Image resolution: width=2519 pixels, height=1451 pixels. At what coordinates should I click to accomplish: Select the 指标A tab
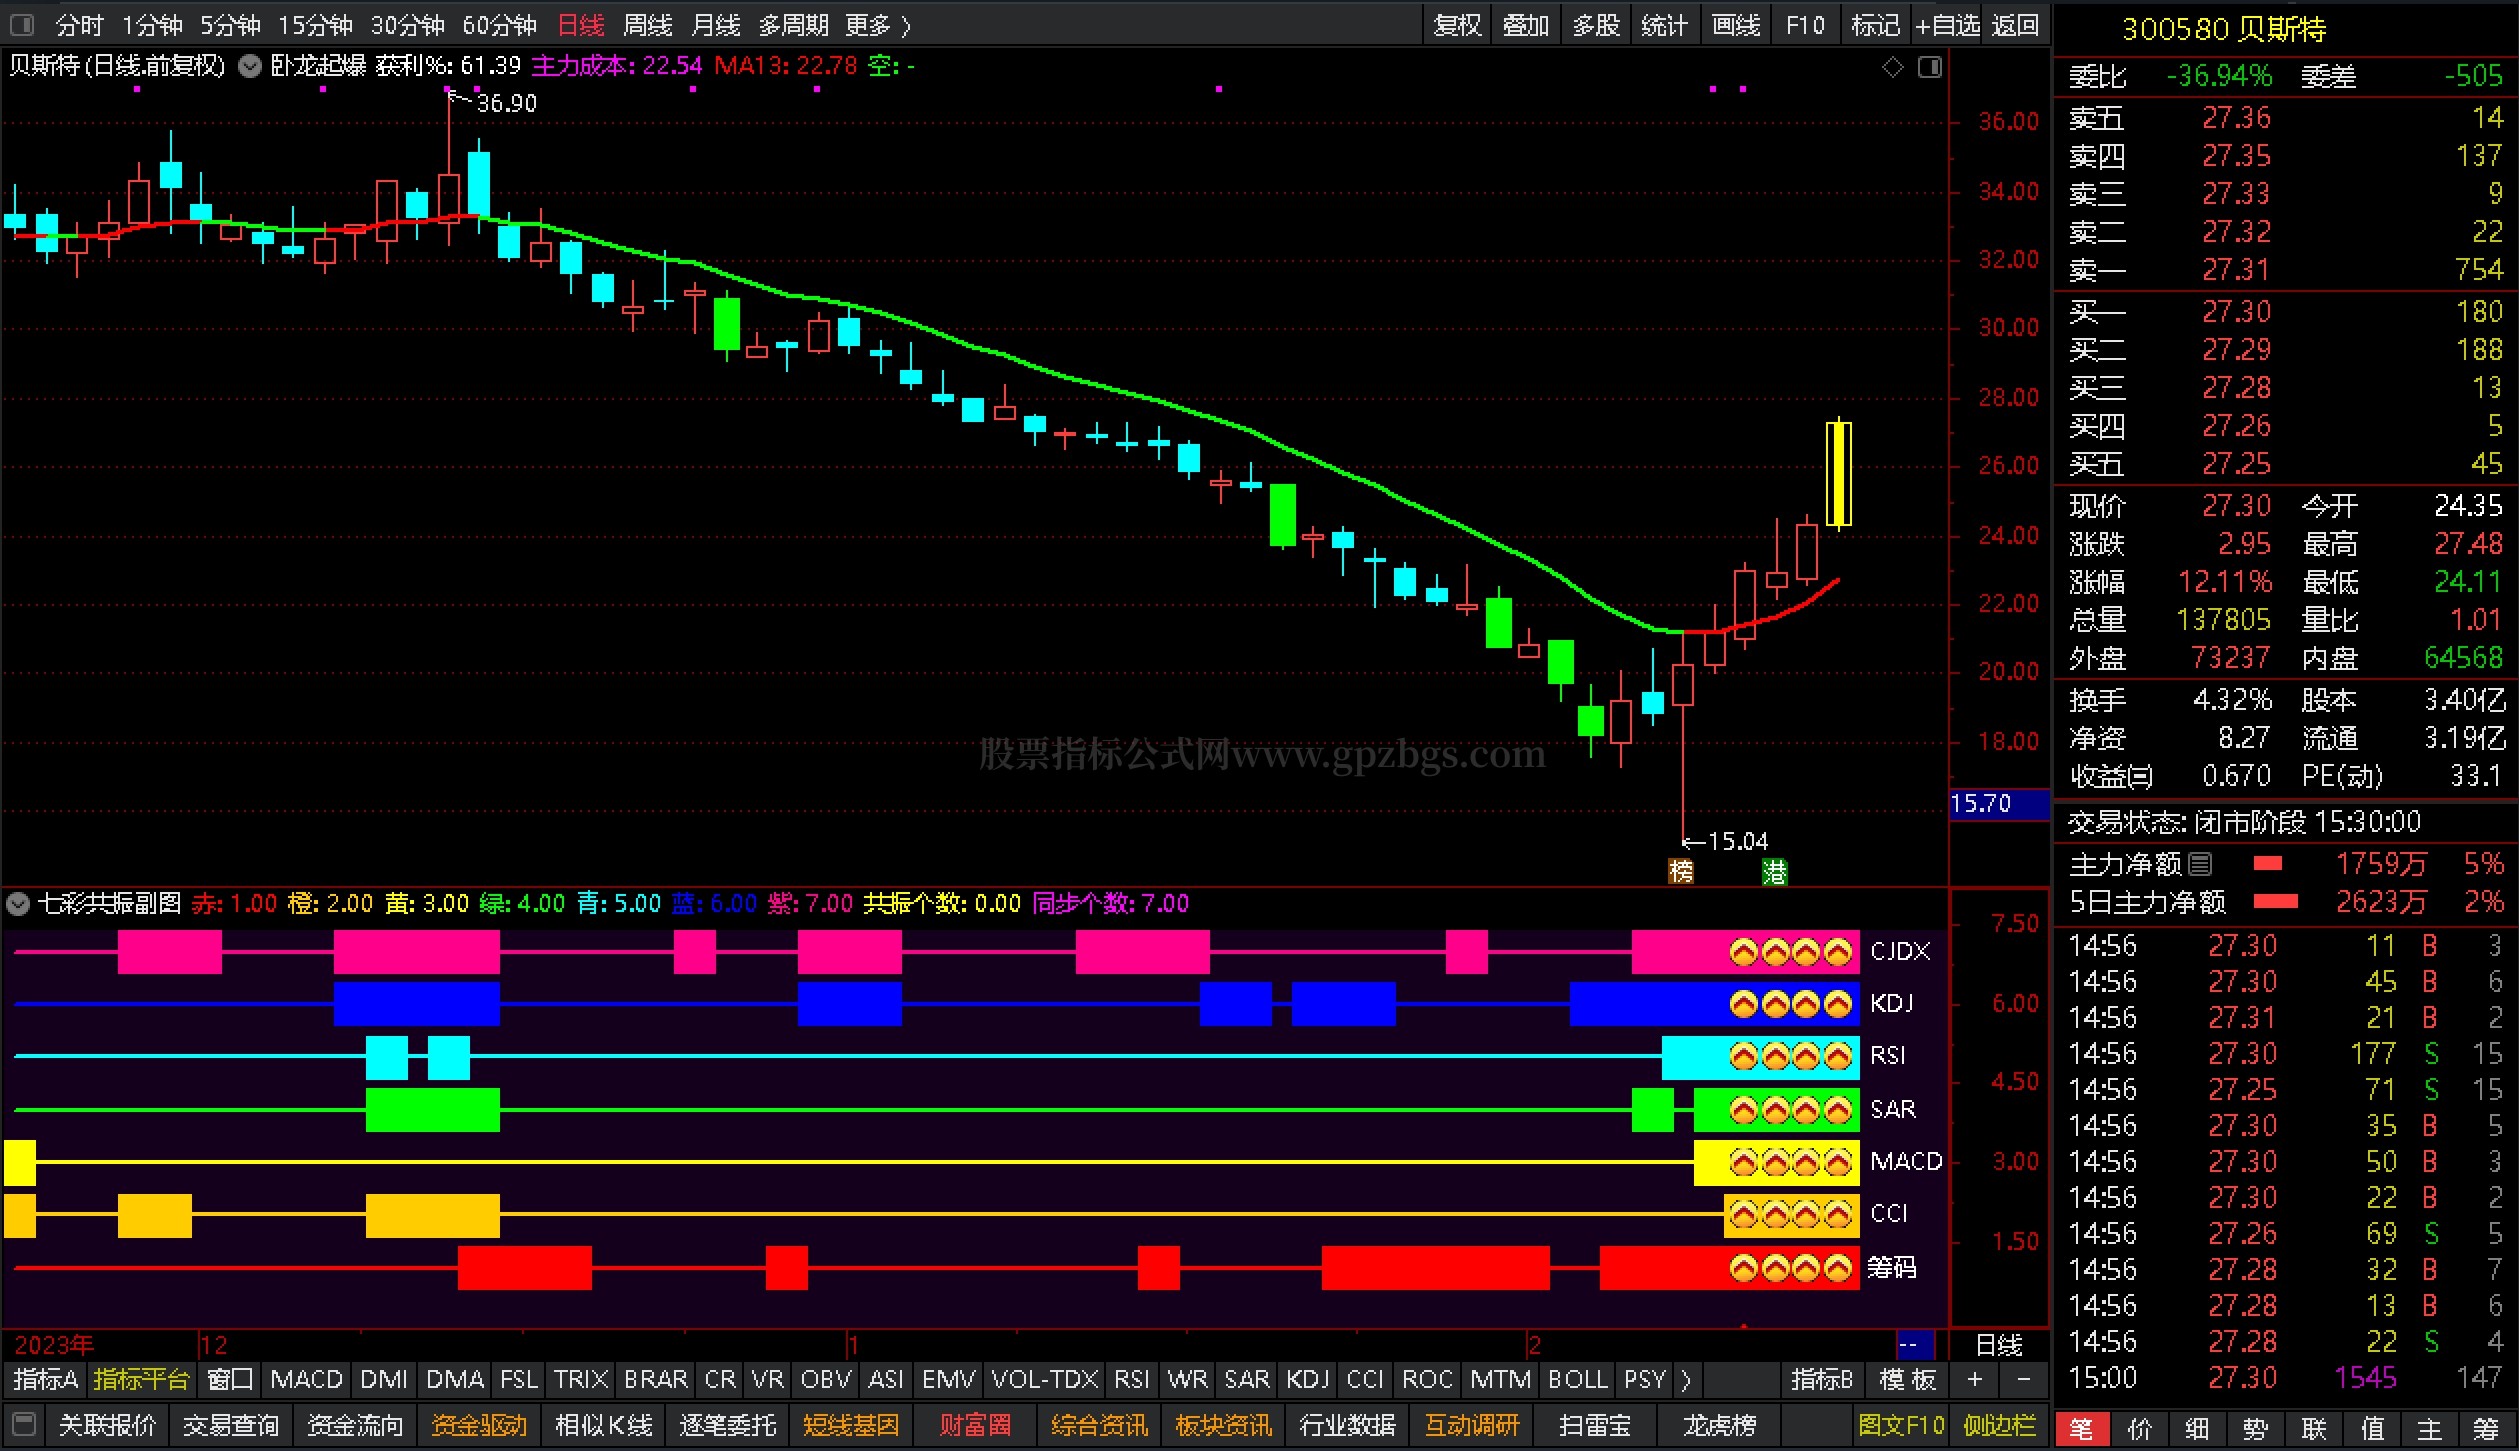click(46, 1380)
